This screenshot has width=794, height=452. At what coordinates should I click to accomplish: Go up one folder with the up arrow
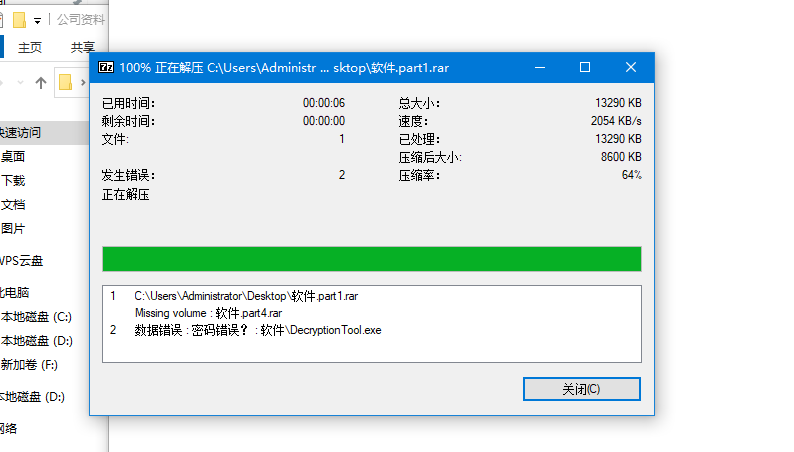click(41, 82)
